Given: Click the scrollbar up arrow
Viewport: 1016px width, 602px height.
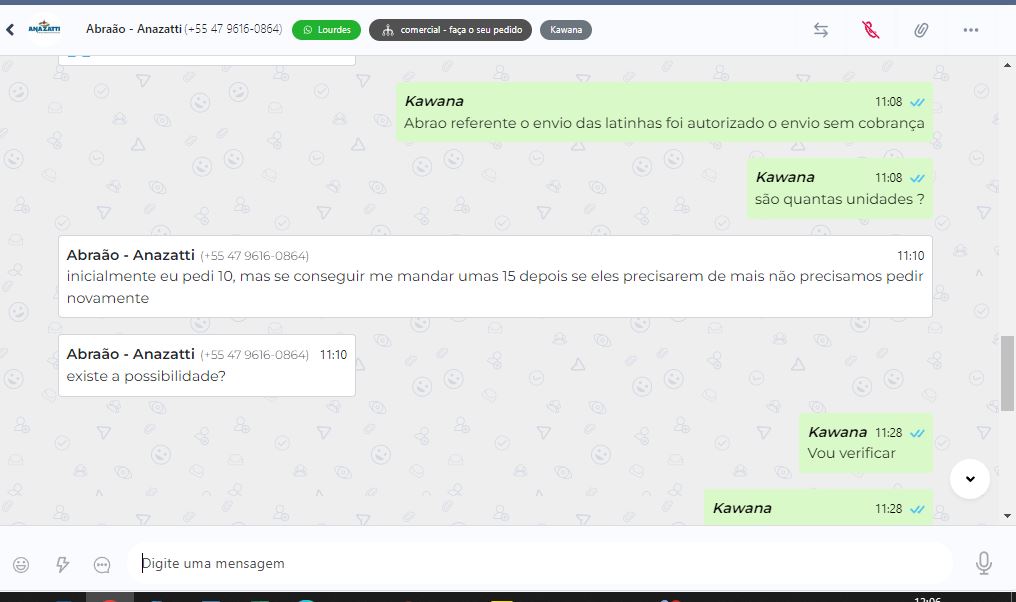Looking at the screenshot, I should tap(1007, 65).
